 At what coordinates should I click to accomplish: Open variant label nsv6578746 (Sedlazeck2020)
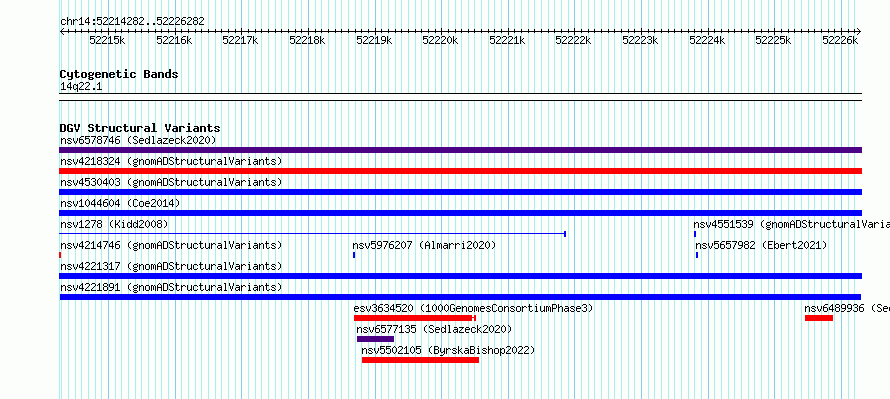(138, 140)
